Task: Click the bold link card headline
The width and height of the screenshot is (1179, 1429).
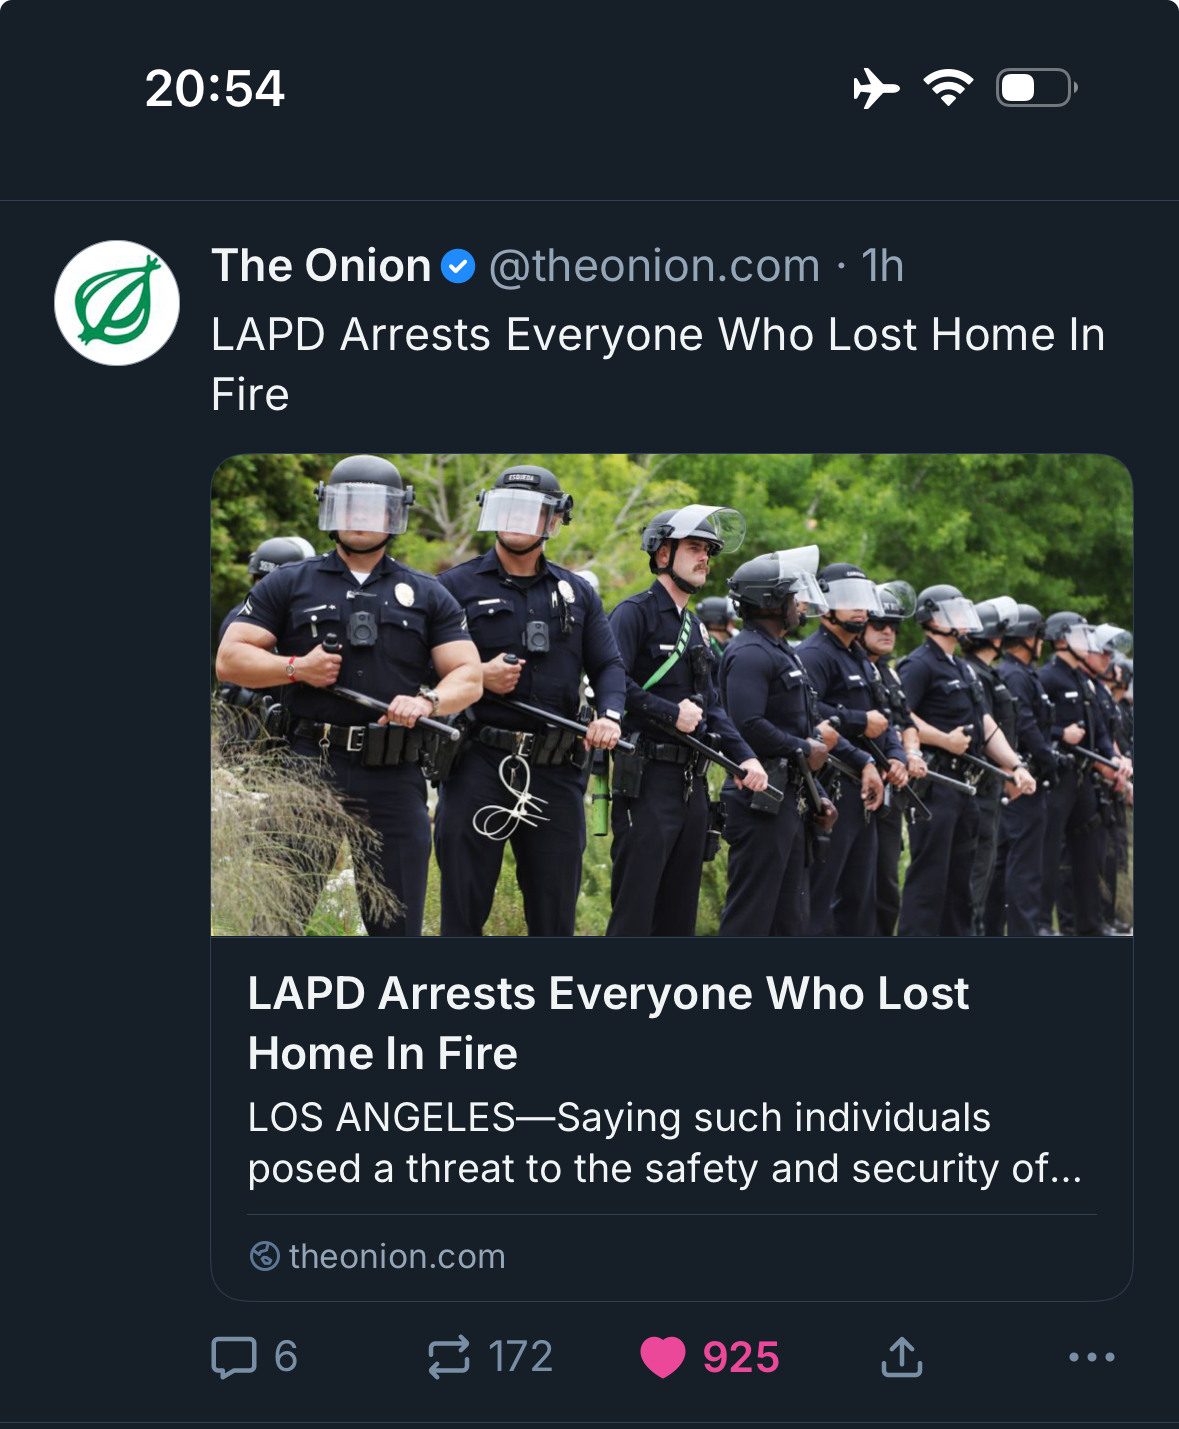Action: [x=608, y=1023]
